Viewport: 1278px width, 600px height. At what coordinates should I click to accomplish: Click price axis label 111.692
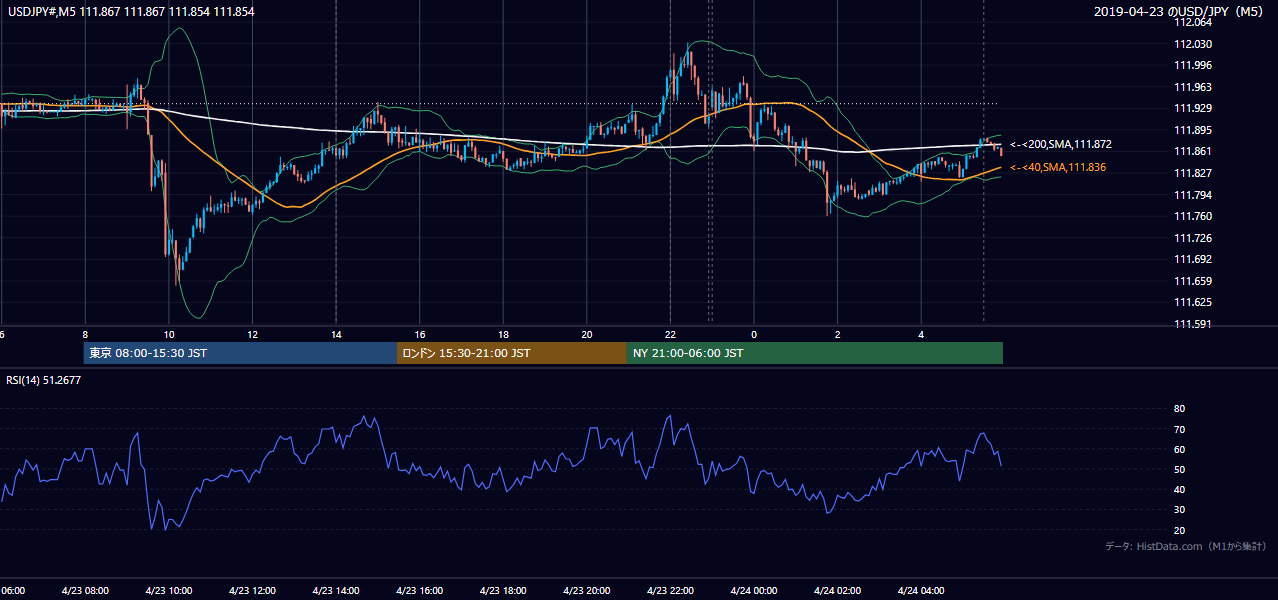click(x=1193, y=259)
